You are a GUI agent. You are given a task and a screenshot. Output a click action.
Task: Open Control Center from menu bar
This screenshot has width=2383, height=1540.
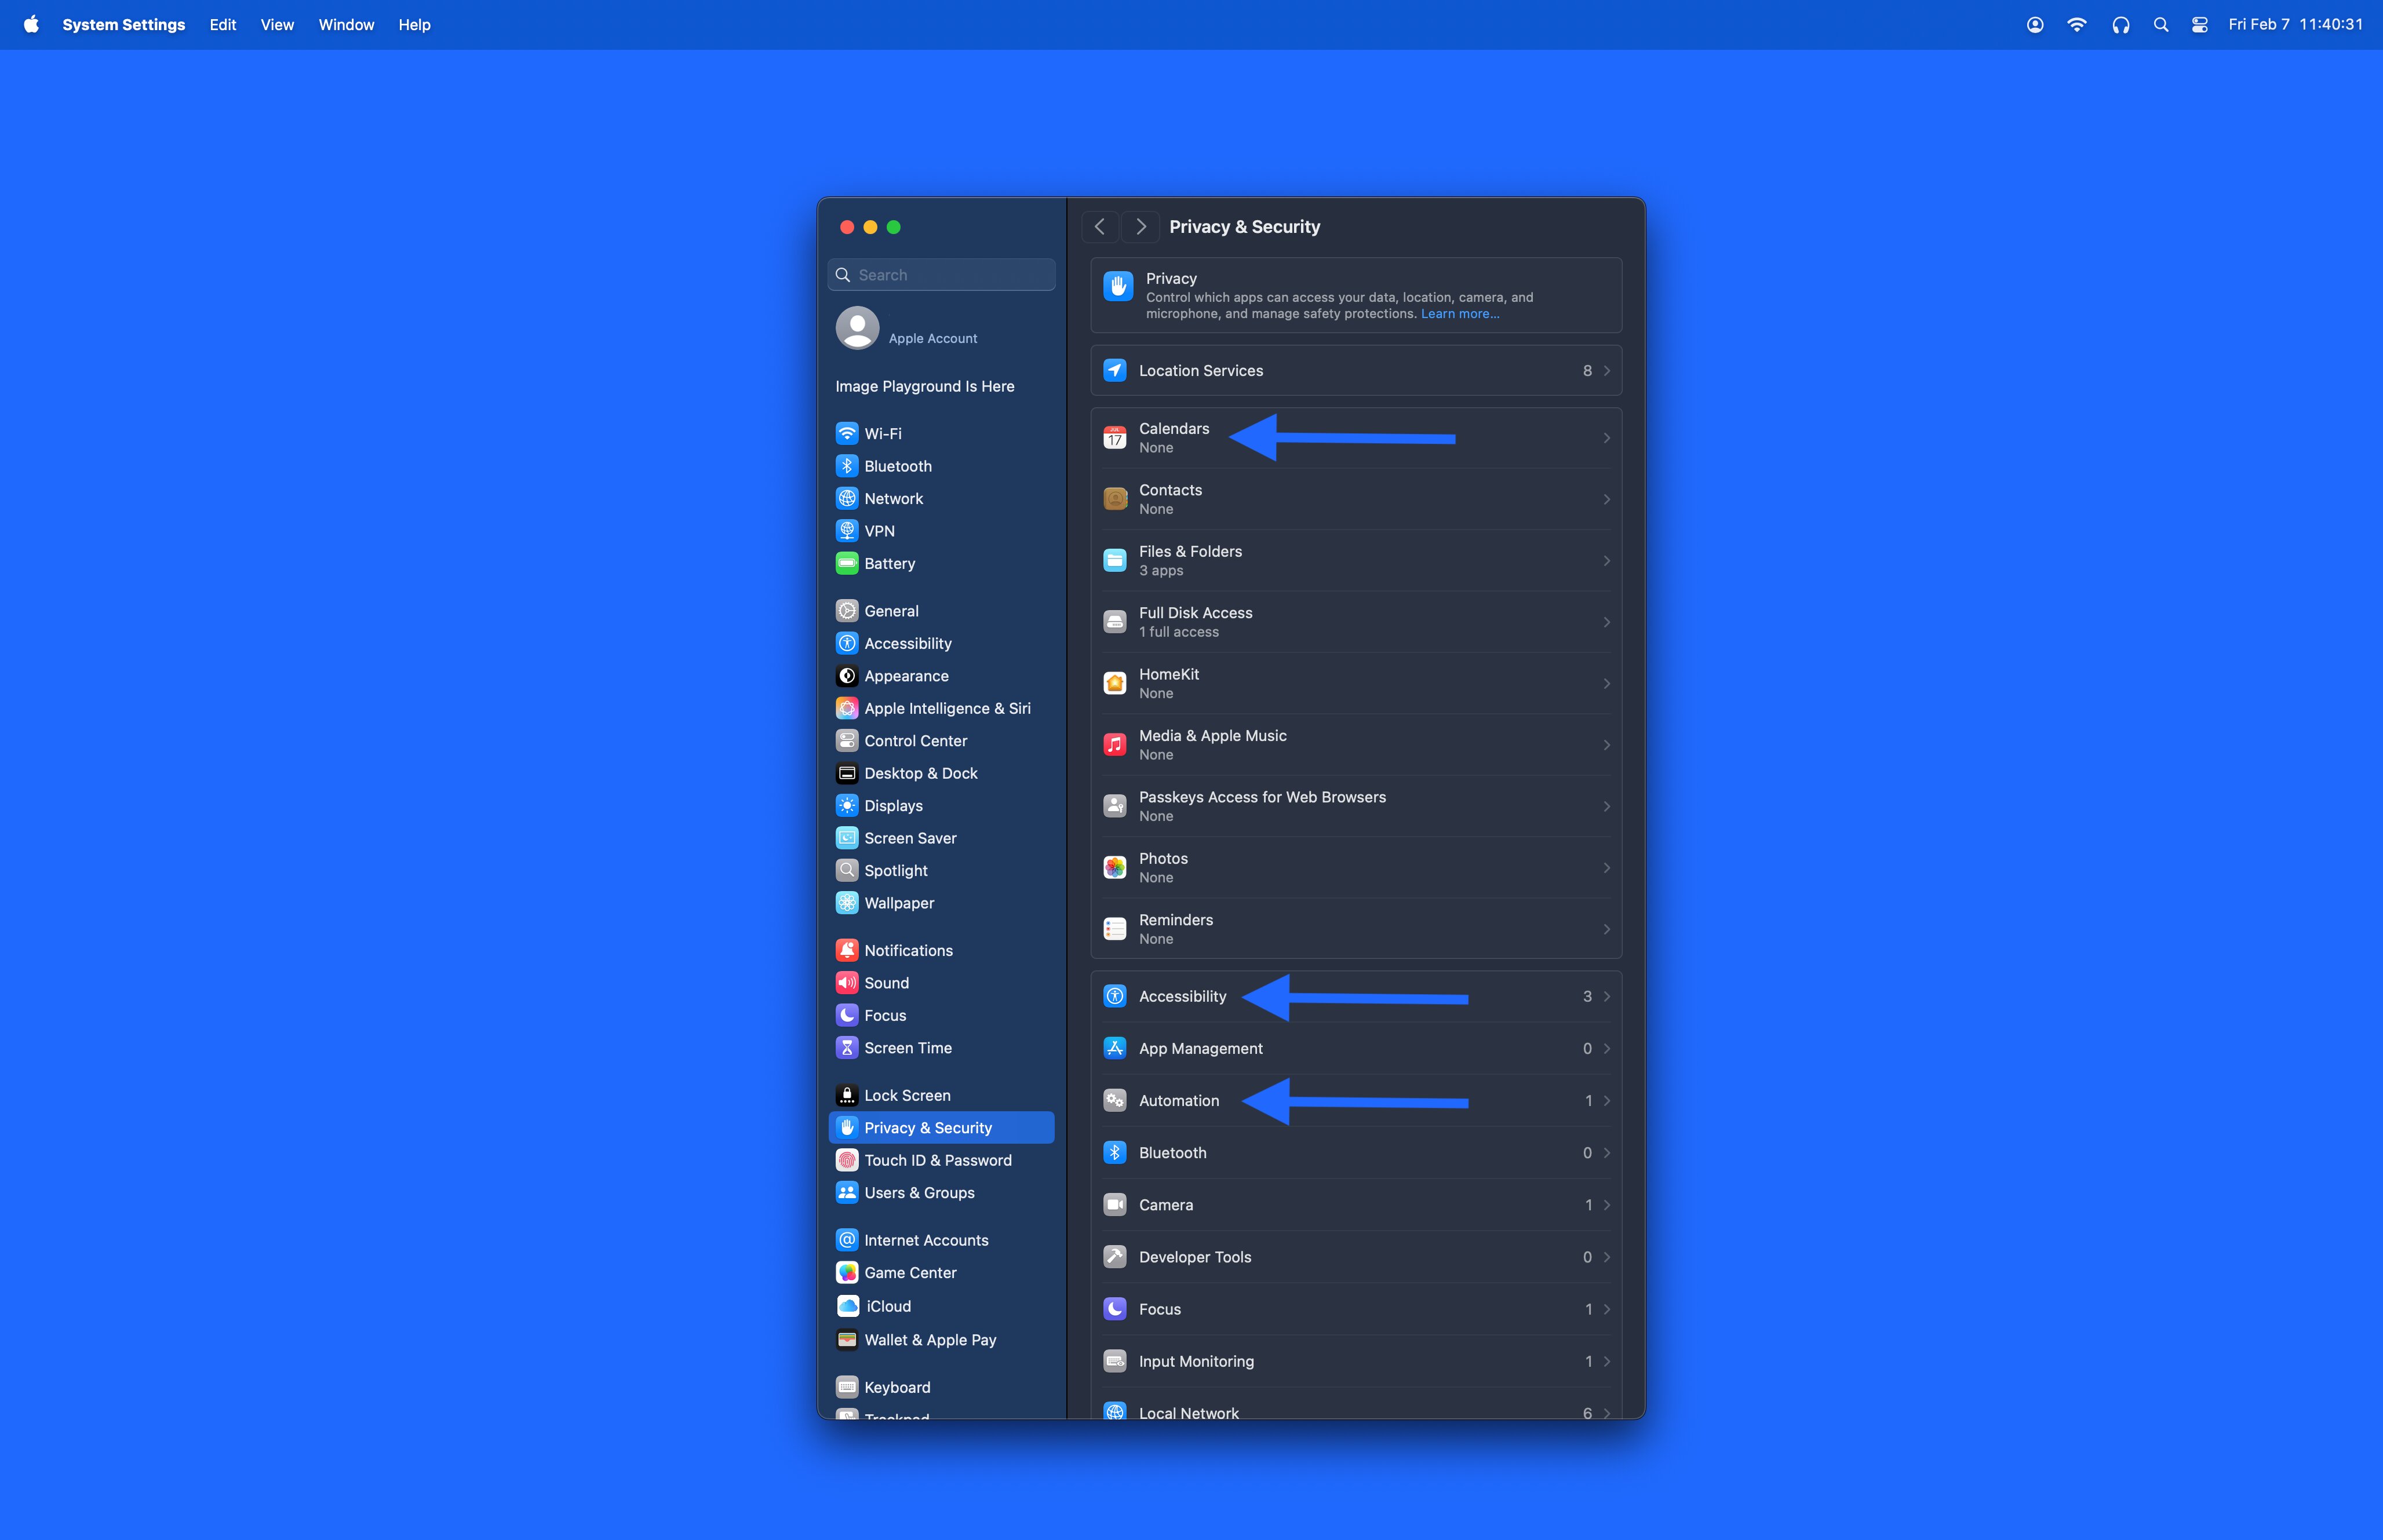[2200, 24]
